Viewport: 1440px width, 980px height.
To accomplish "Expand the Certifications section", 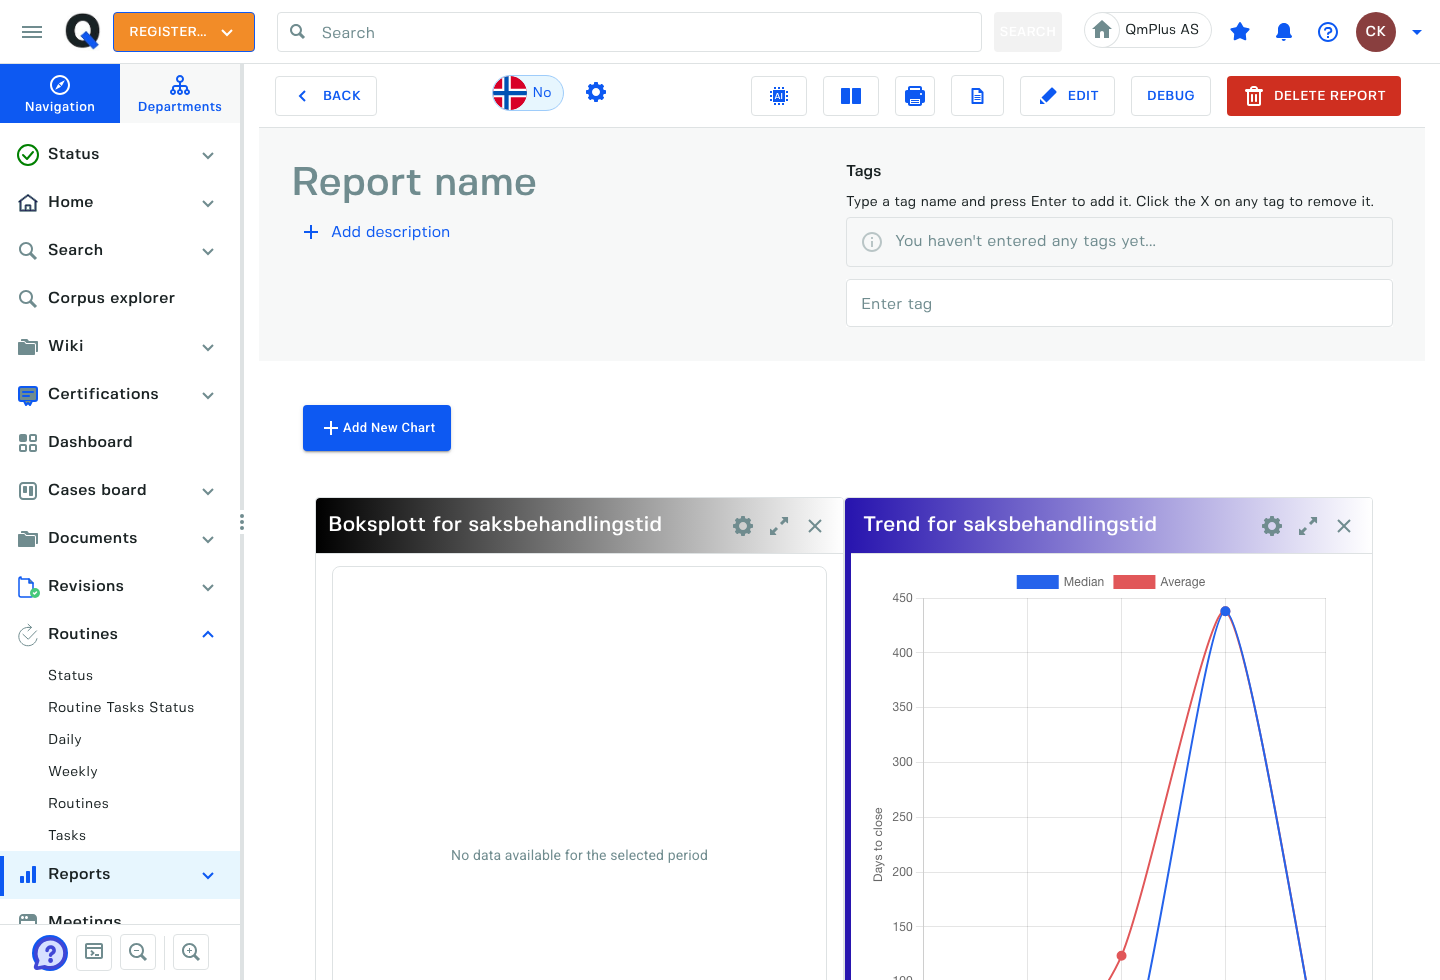I will 208,395.
